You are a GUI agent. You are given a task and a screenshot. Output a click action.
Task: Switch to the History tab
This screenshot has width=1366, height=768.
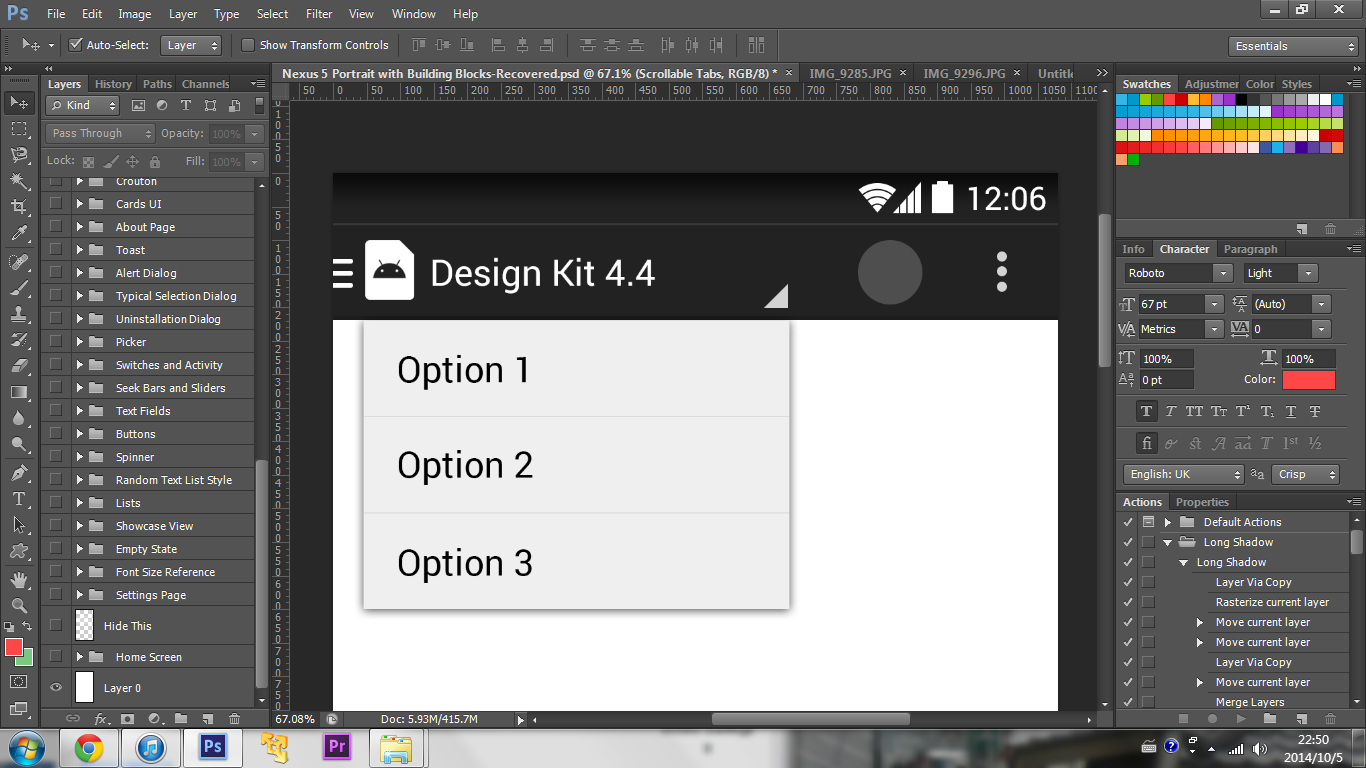(x=113, y=84)
